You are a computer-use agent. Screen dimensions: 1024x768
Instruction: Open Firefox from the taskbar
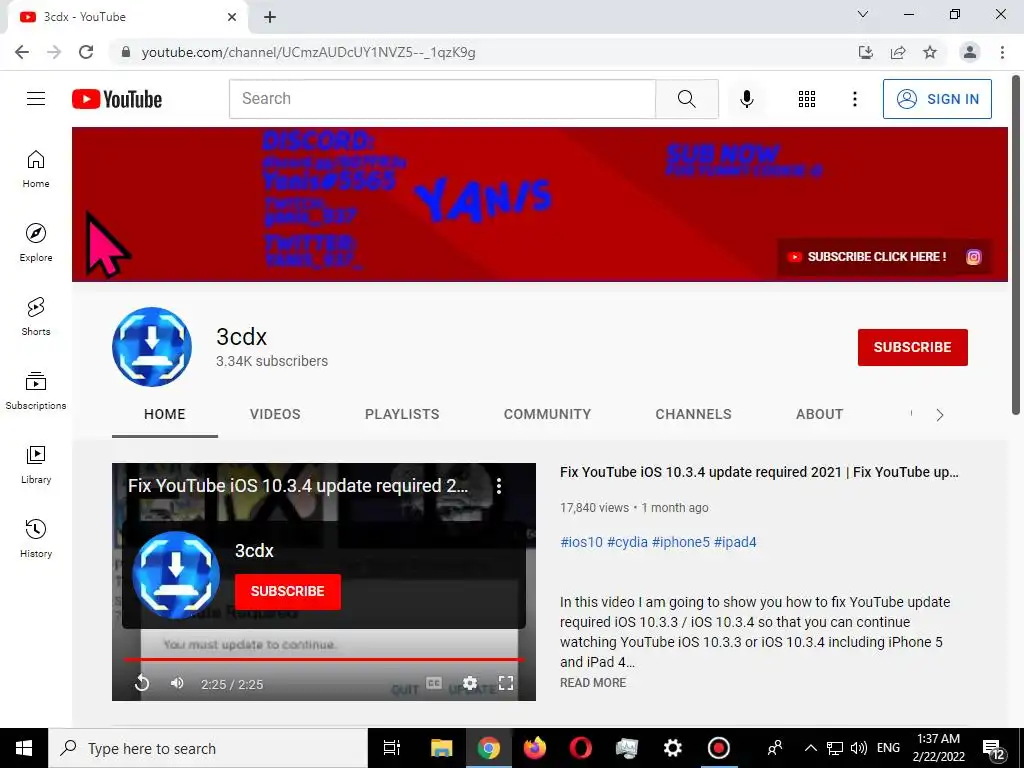[535, 748]
